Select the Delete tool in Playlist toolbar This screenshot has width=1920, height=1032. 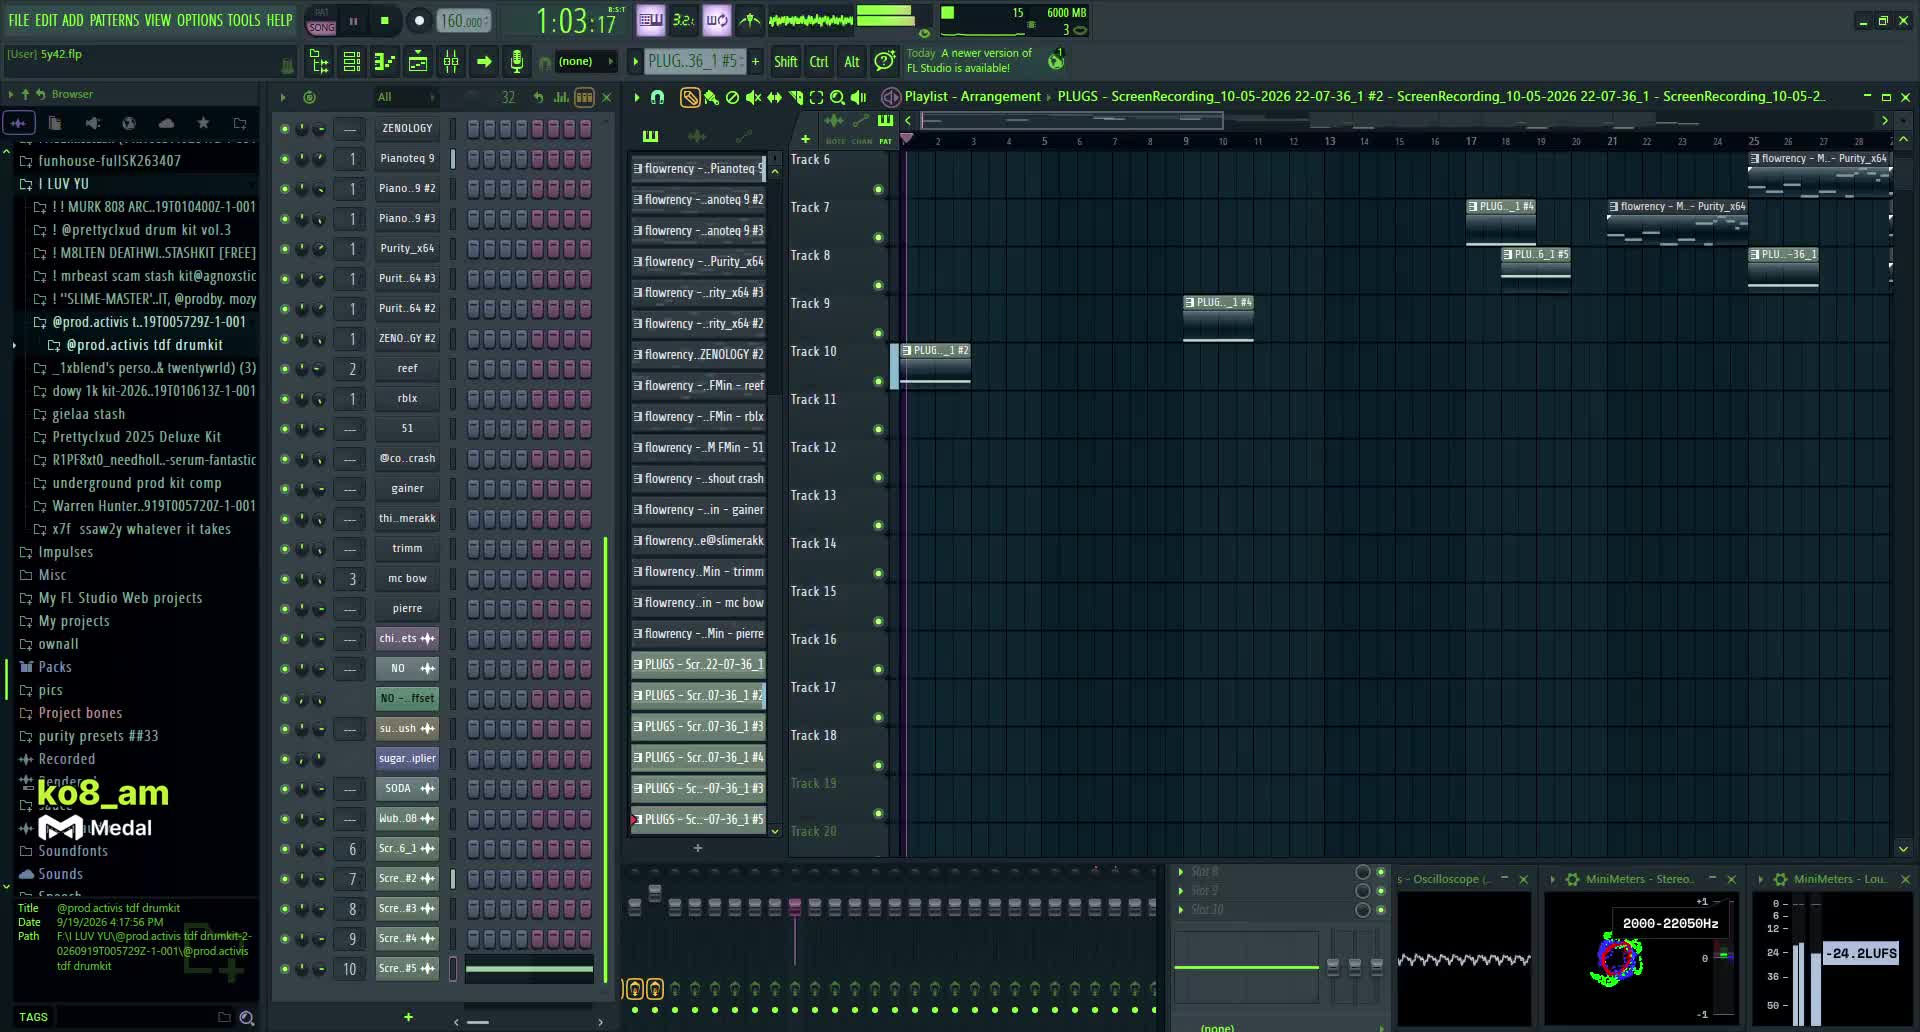tap(732, 97)
